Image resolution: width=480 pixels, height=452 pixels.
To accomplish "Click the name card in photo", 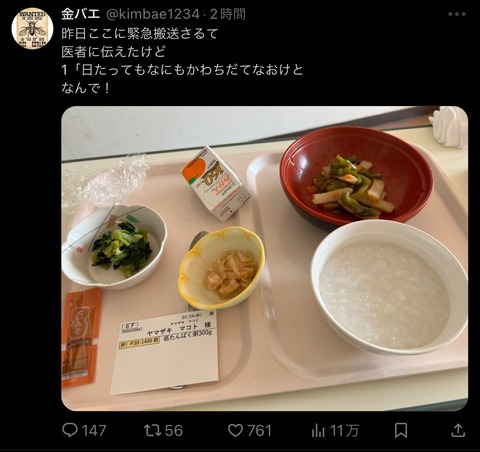I will click(x=165, y=353).
